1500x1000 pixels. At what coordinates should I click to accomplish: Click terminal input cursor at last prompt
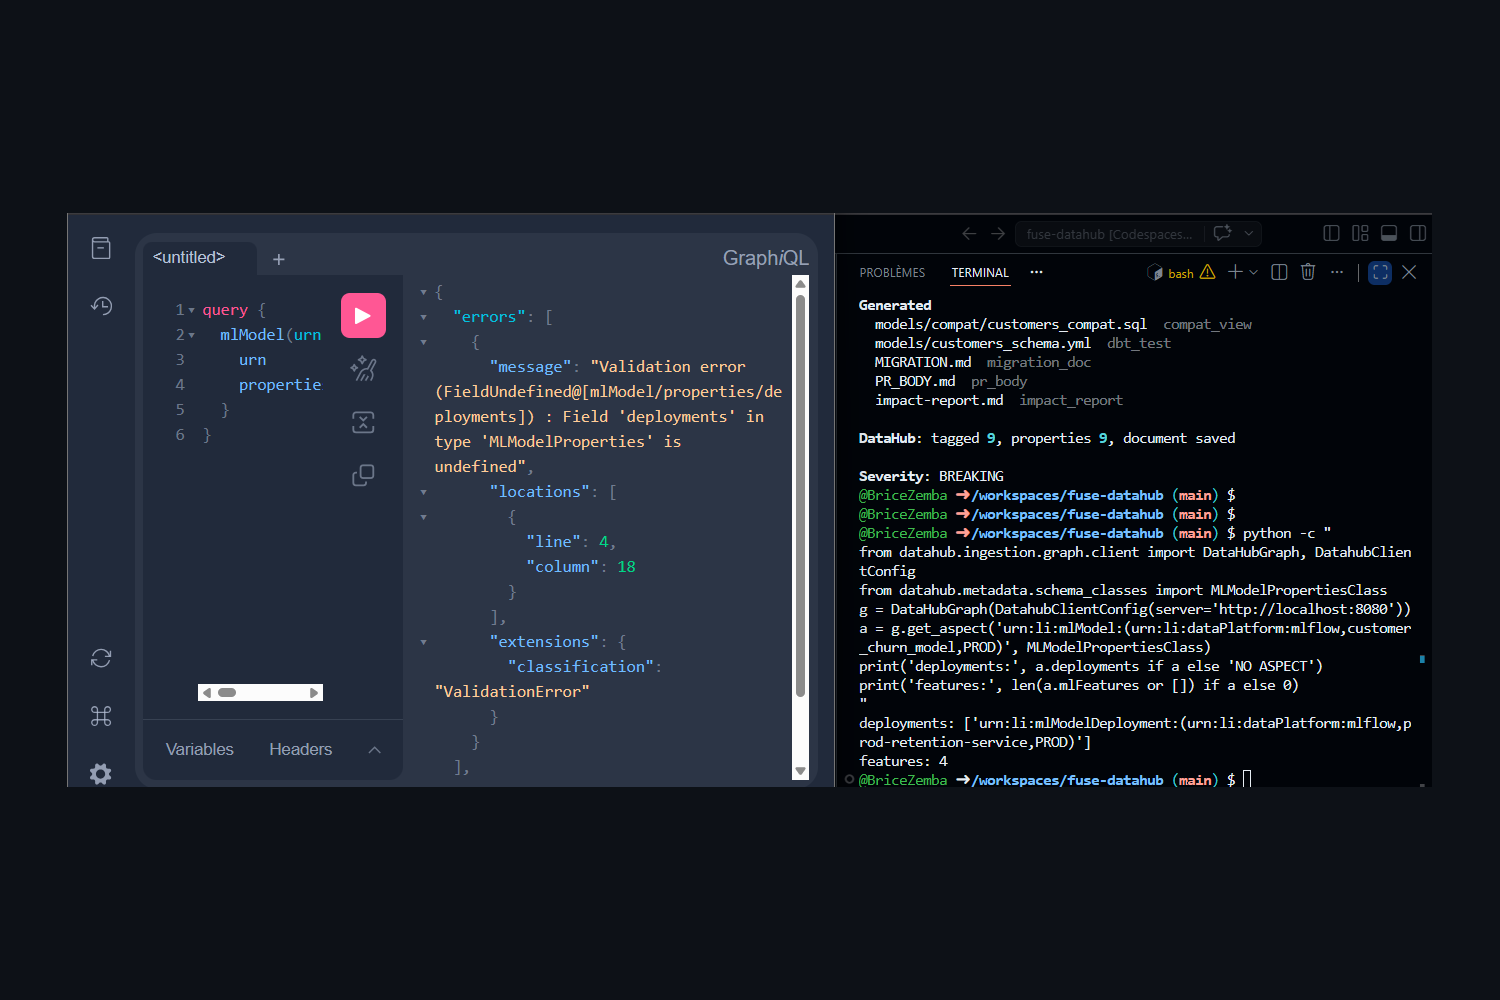(1247, 779)
